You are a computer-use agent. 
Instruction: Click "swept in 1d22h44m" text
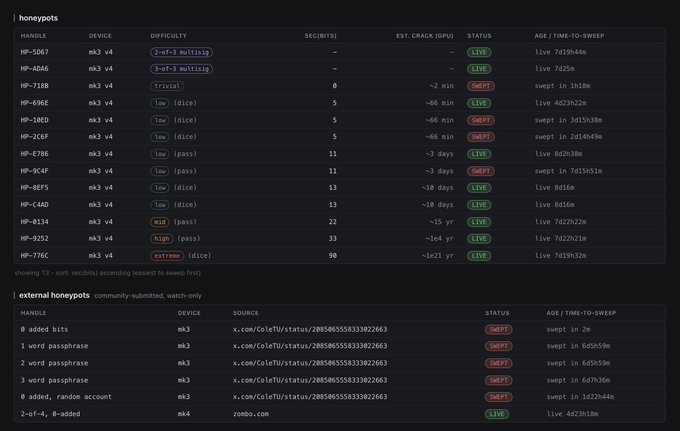tap(580, 397)
